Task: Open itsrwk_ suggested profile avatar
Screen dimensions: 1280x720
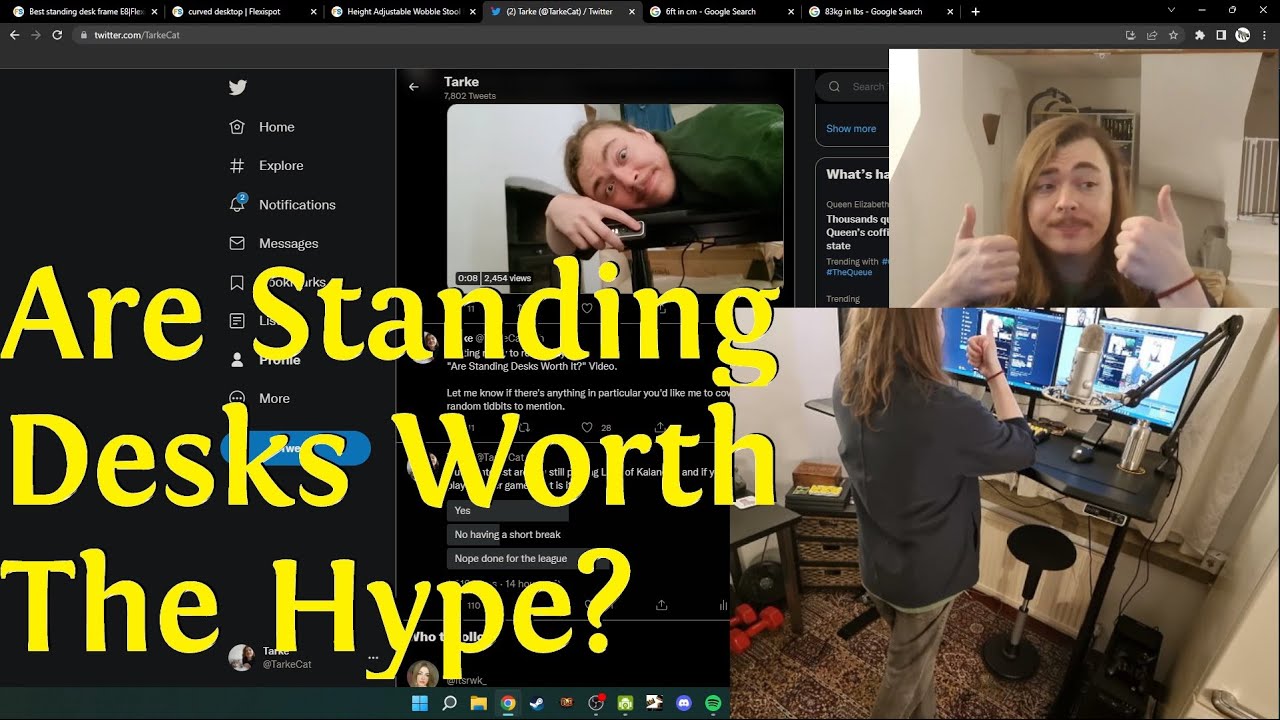Action: [422, 675]
